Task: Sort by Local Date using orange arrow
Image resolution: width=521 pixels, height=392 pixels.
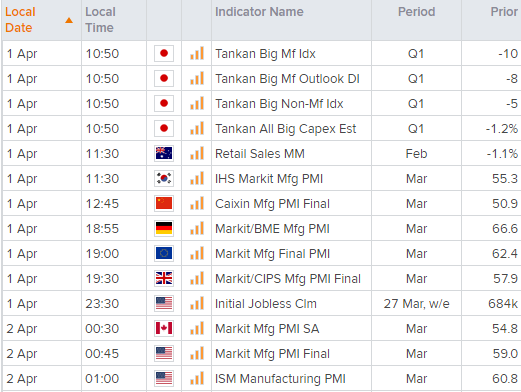Action: pos(69,20)
